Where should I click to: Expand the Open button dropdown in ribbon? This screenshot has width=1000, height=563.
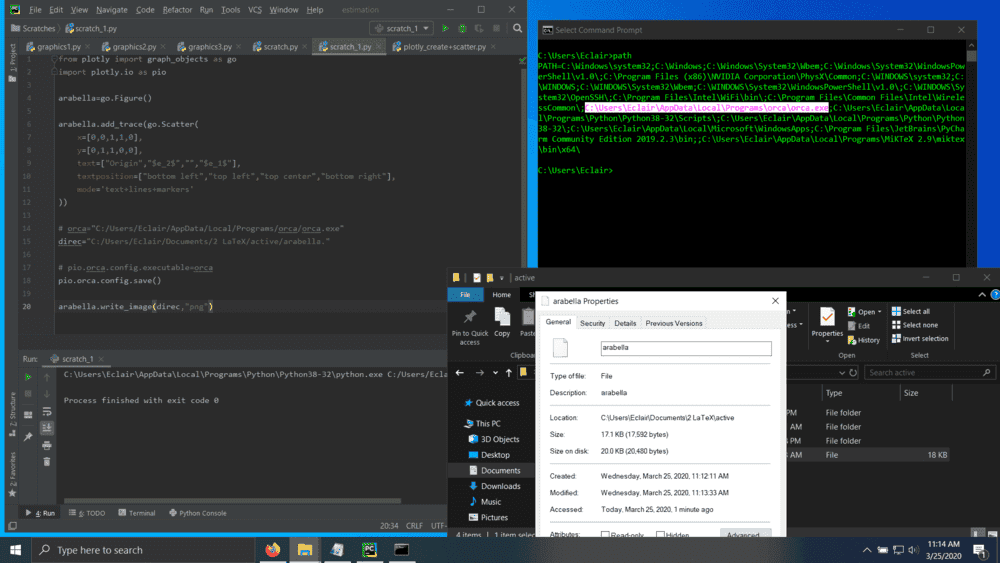[x=880, y=312]
